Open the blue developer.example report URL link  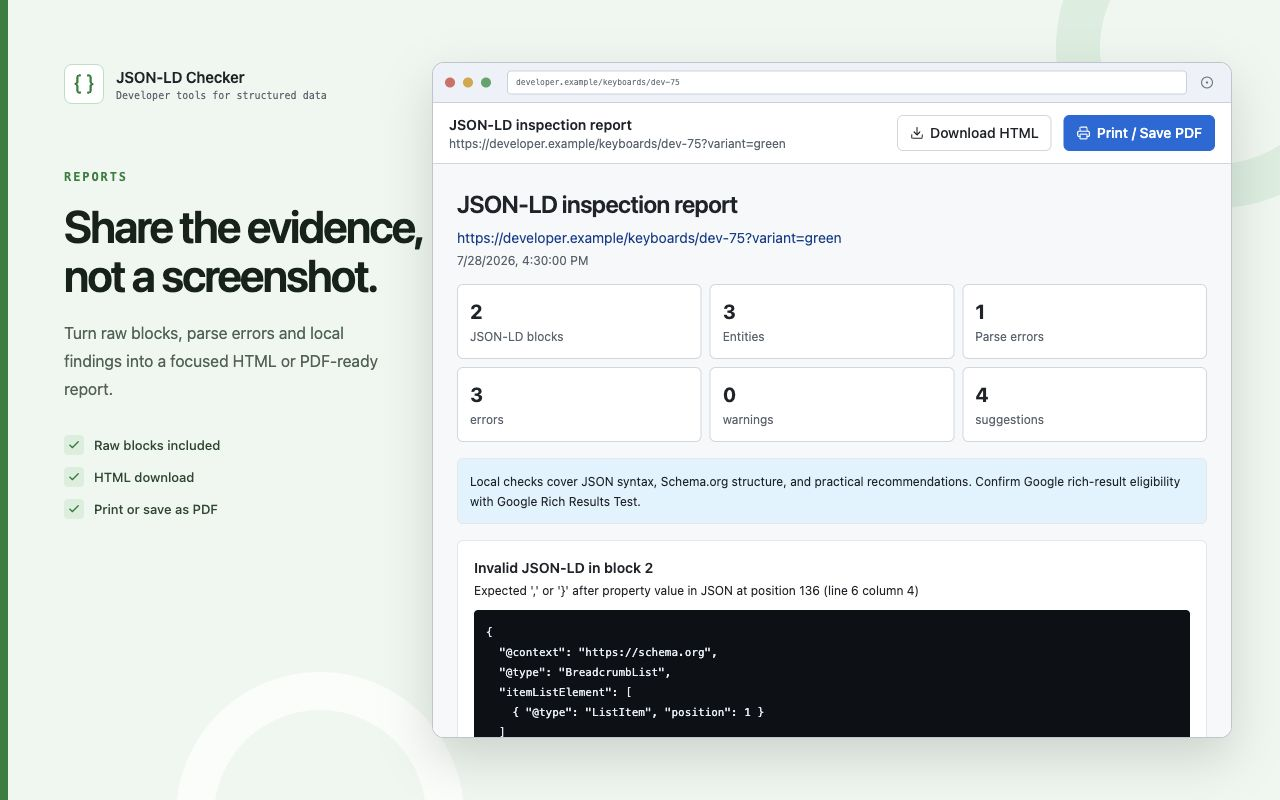[x=649, y=238]
